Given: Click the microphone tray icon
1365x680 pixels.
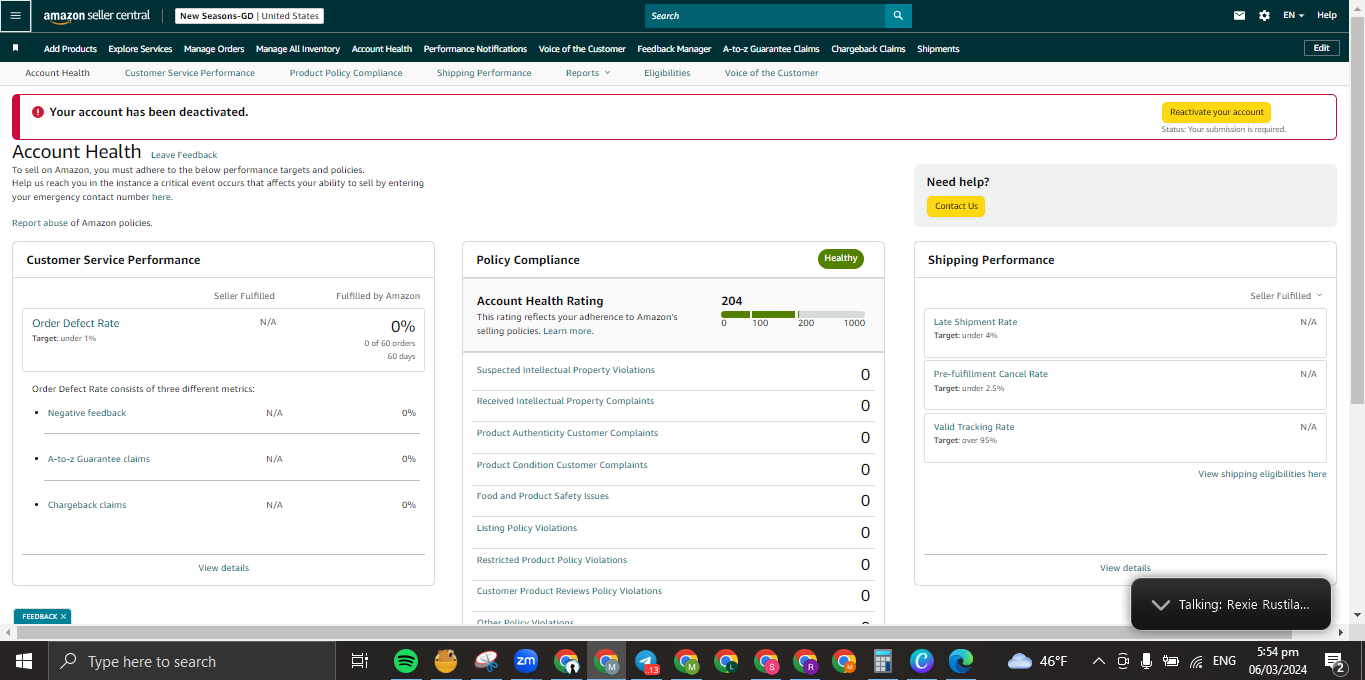Looking at the screenshot, I should click(x=1146, y=661).
